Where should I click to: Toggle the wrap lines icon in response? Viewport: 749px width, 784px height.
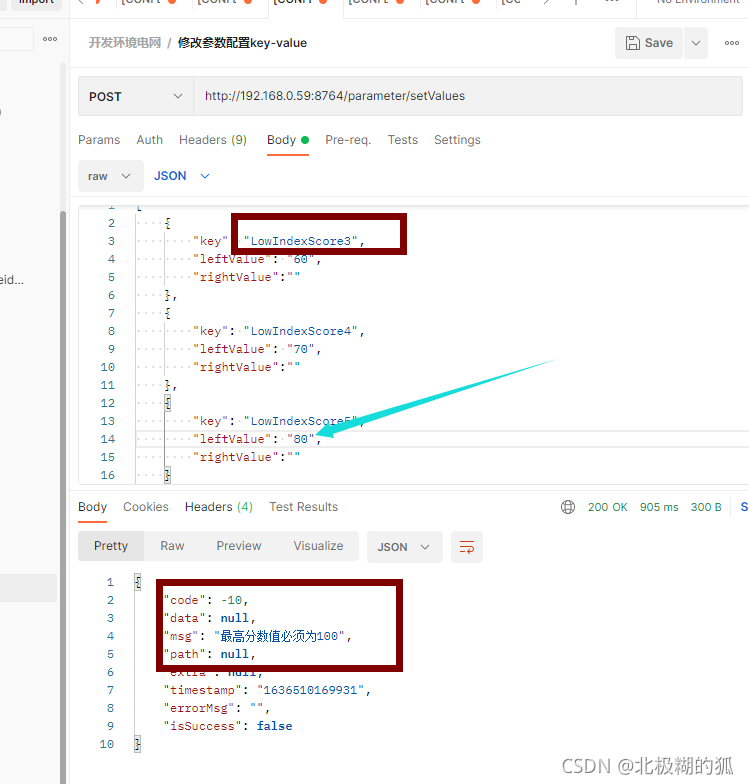click(466, 547)
